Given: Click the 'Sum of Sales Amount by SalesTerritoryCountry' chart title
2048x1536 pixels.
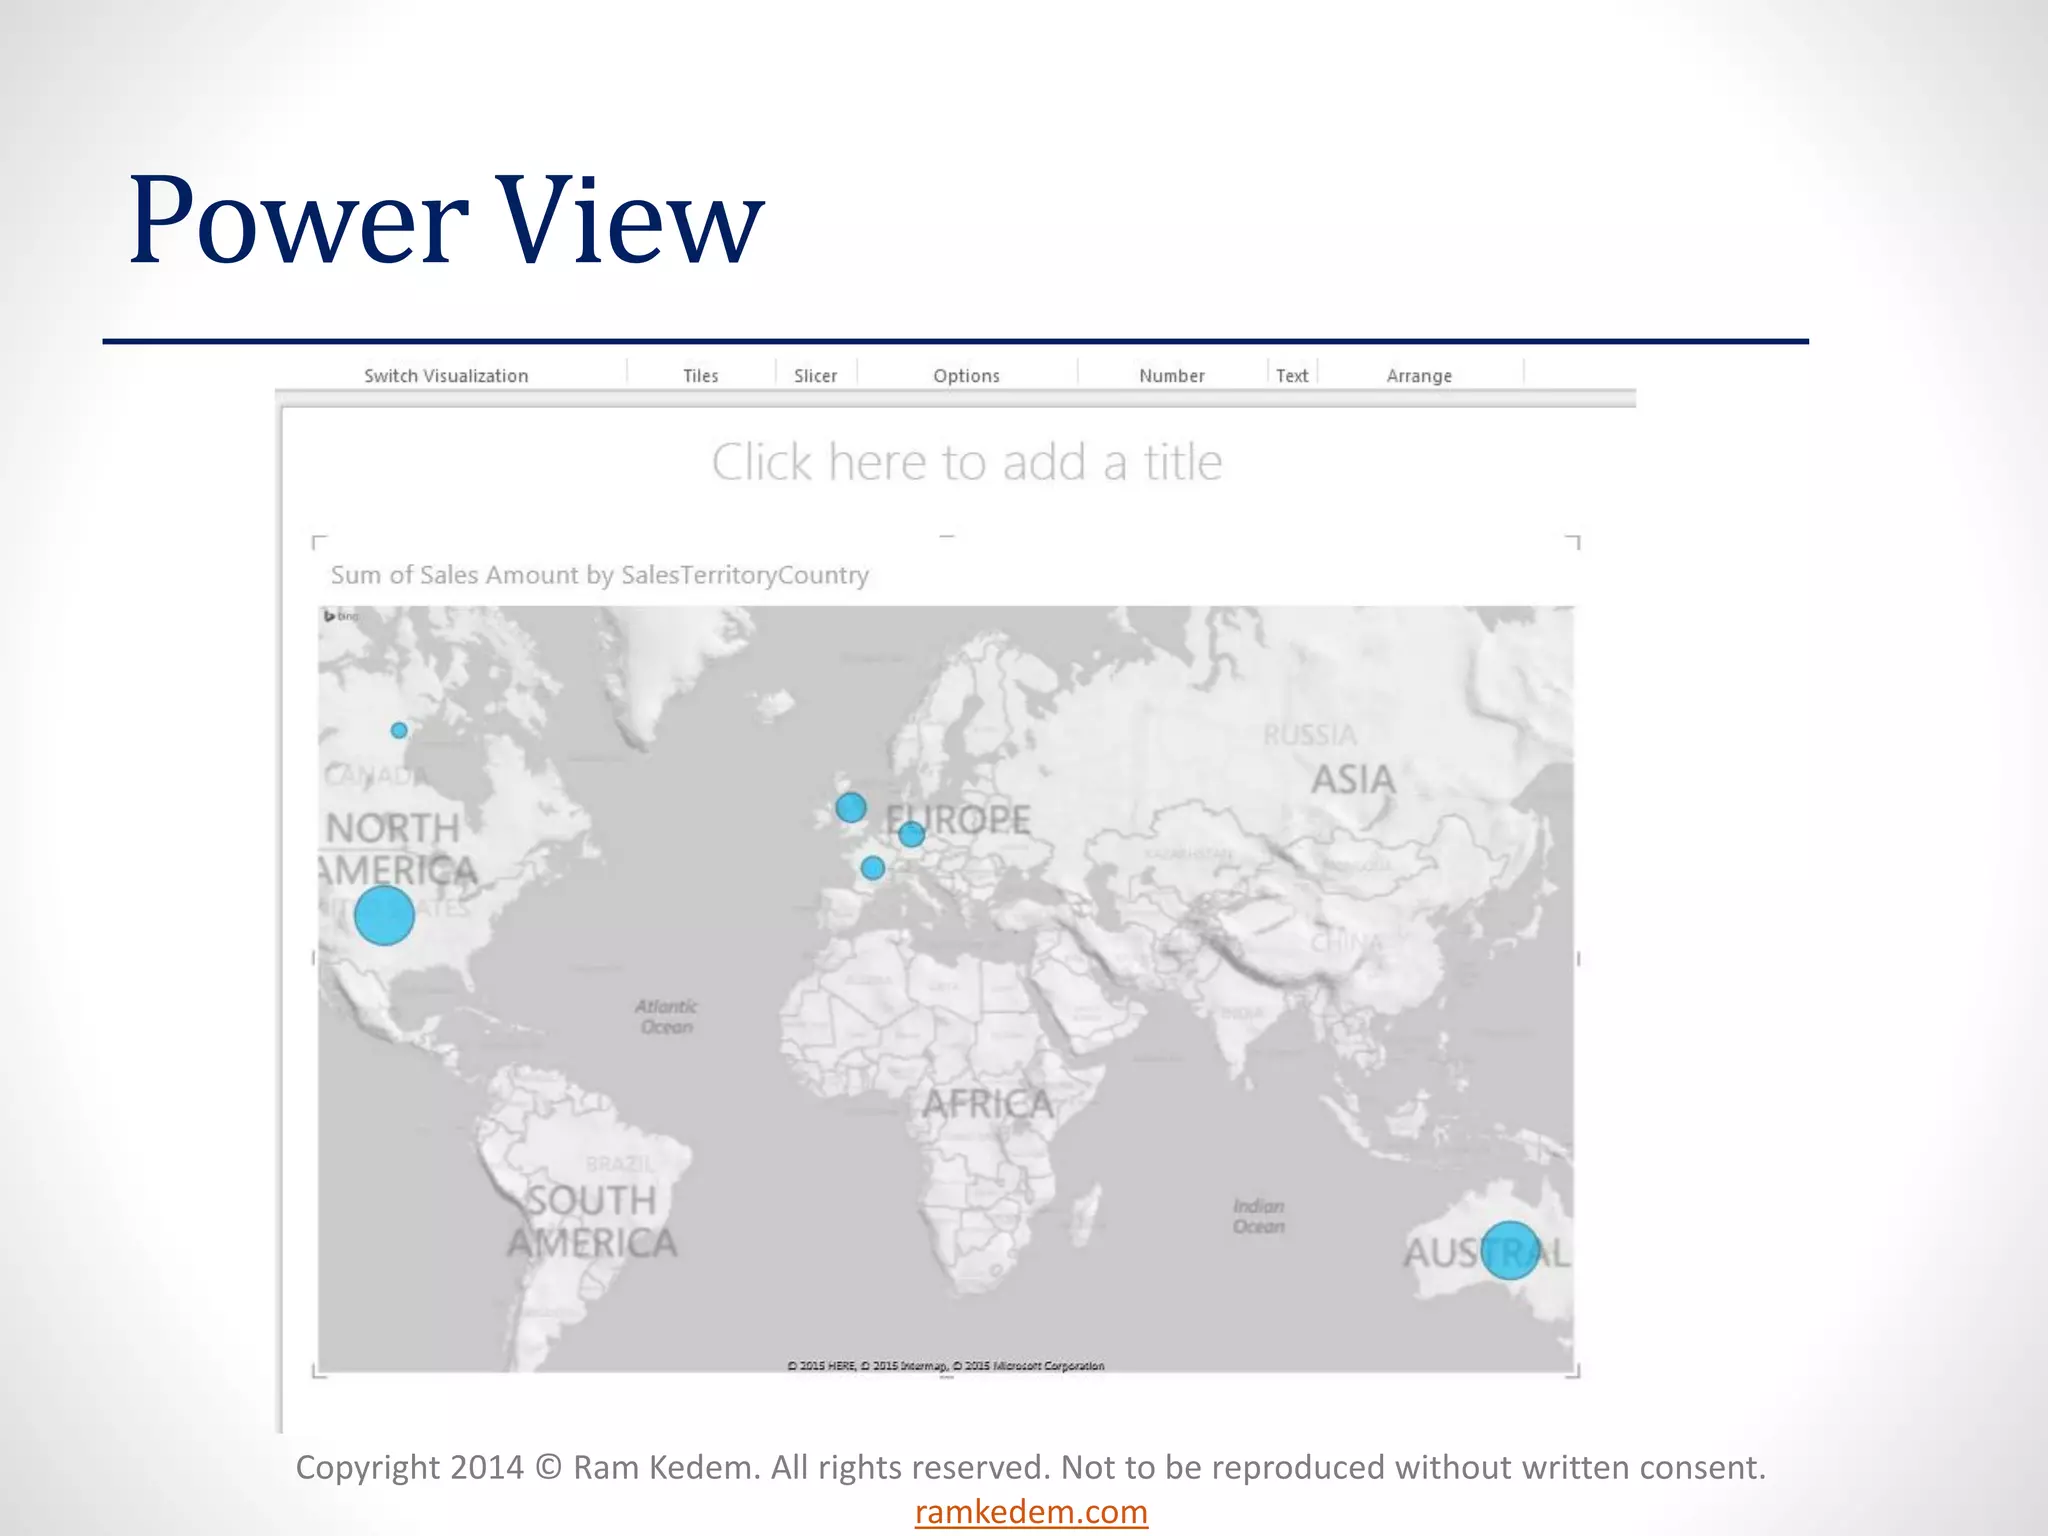Looking at the screenshot, I should click(x=599, y=575).
